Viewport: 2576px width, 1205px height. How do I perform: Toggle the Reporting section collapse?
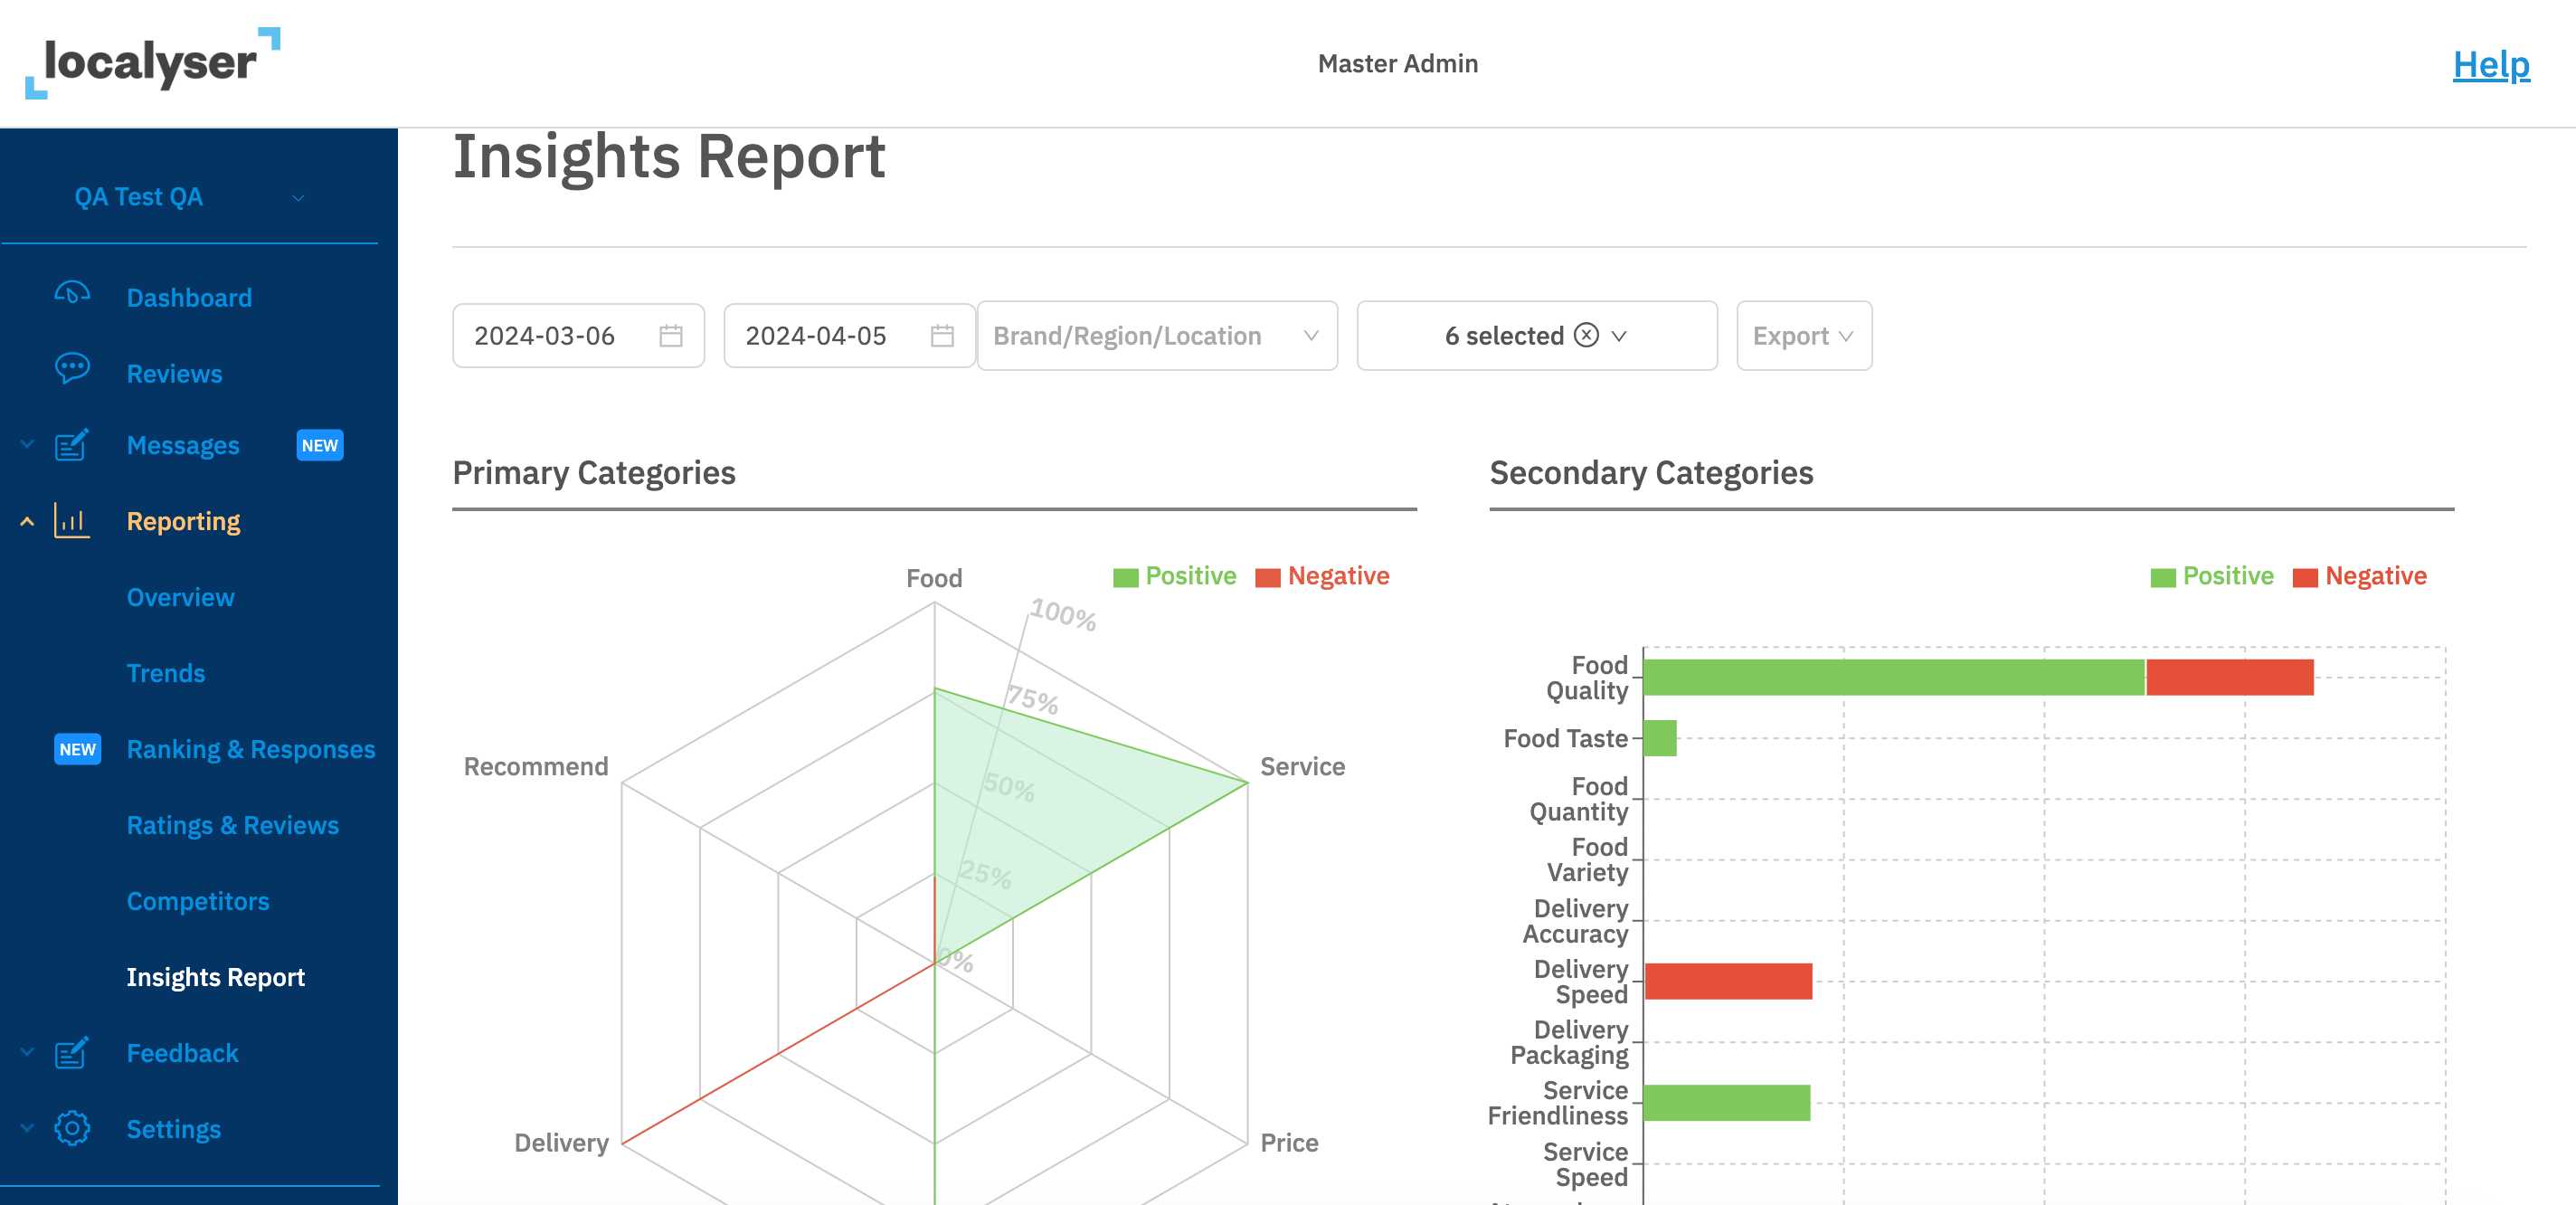pos(23,519)
